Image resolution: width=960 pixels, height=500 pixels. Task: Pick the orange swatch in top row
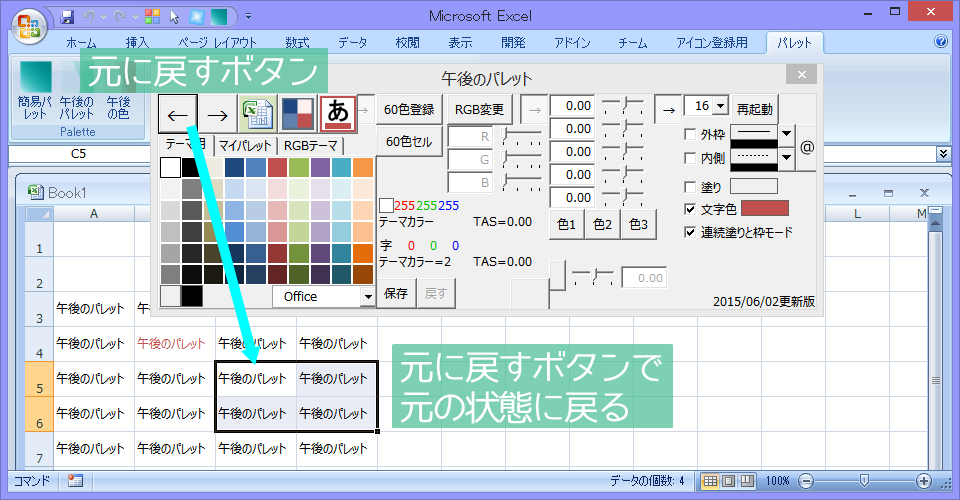363,167
